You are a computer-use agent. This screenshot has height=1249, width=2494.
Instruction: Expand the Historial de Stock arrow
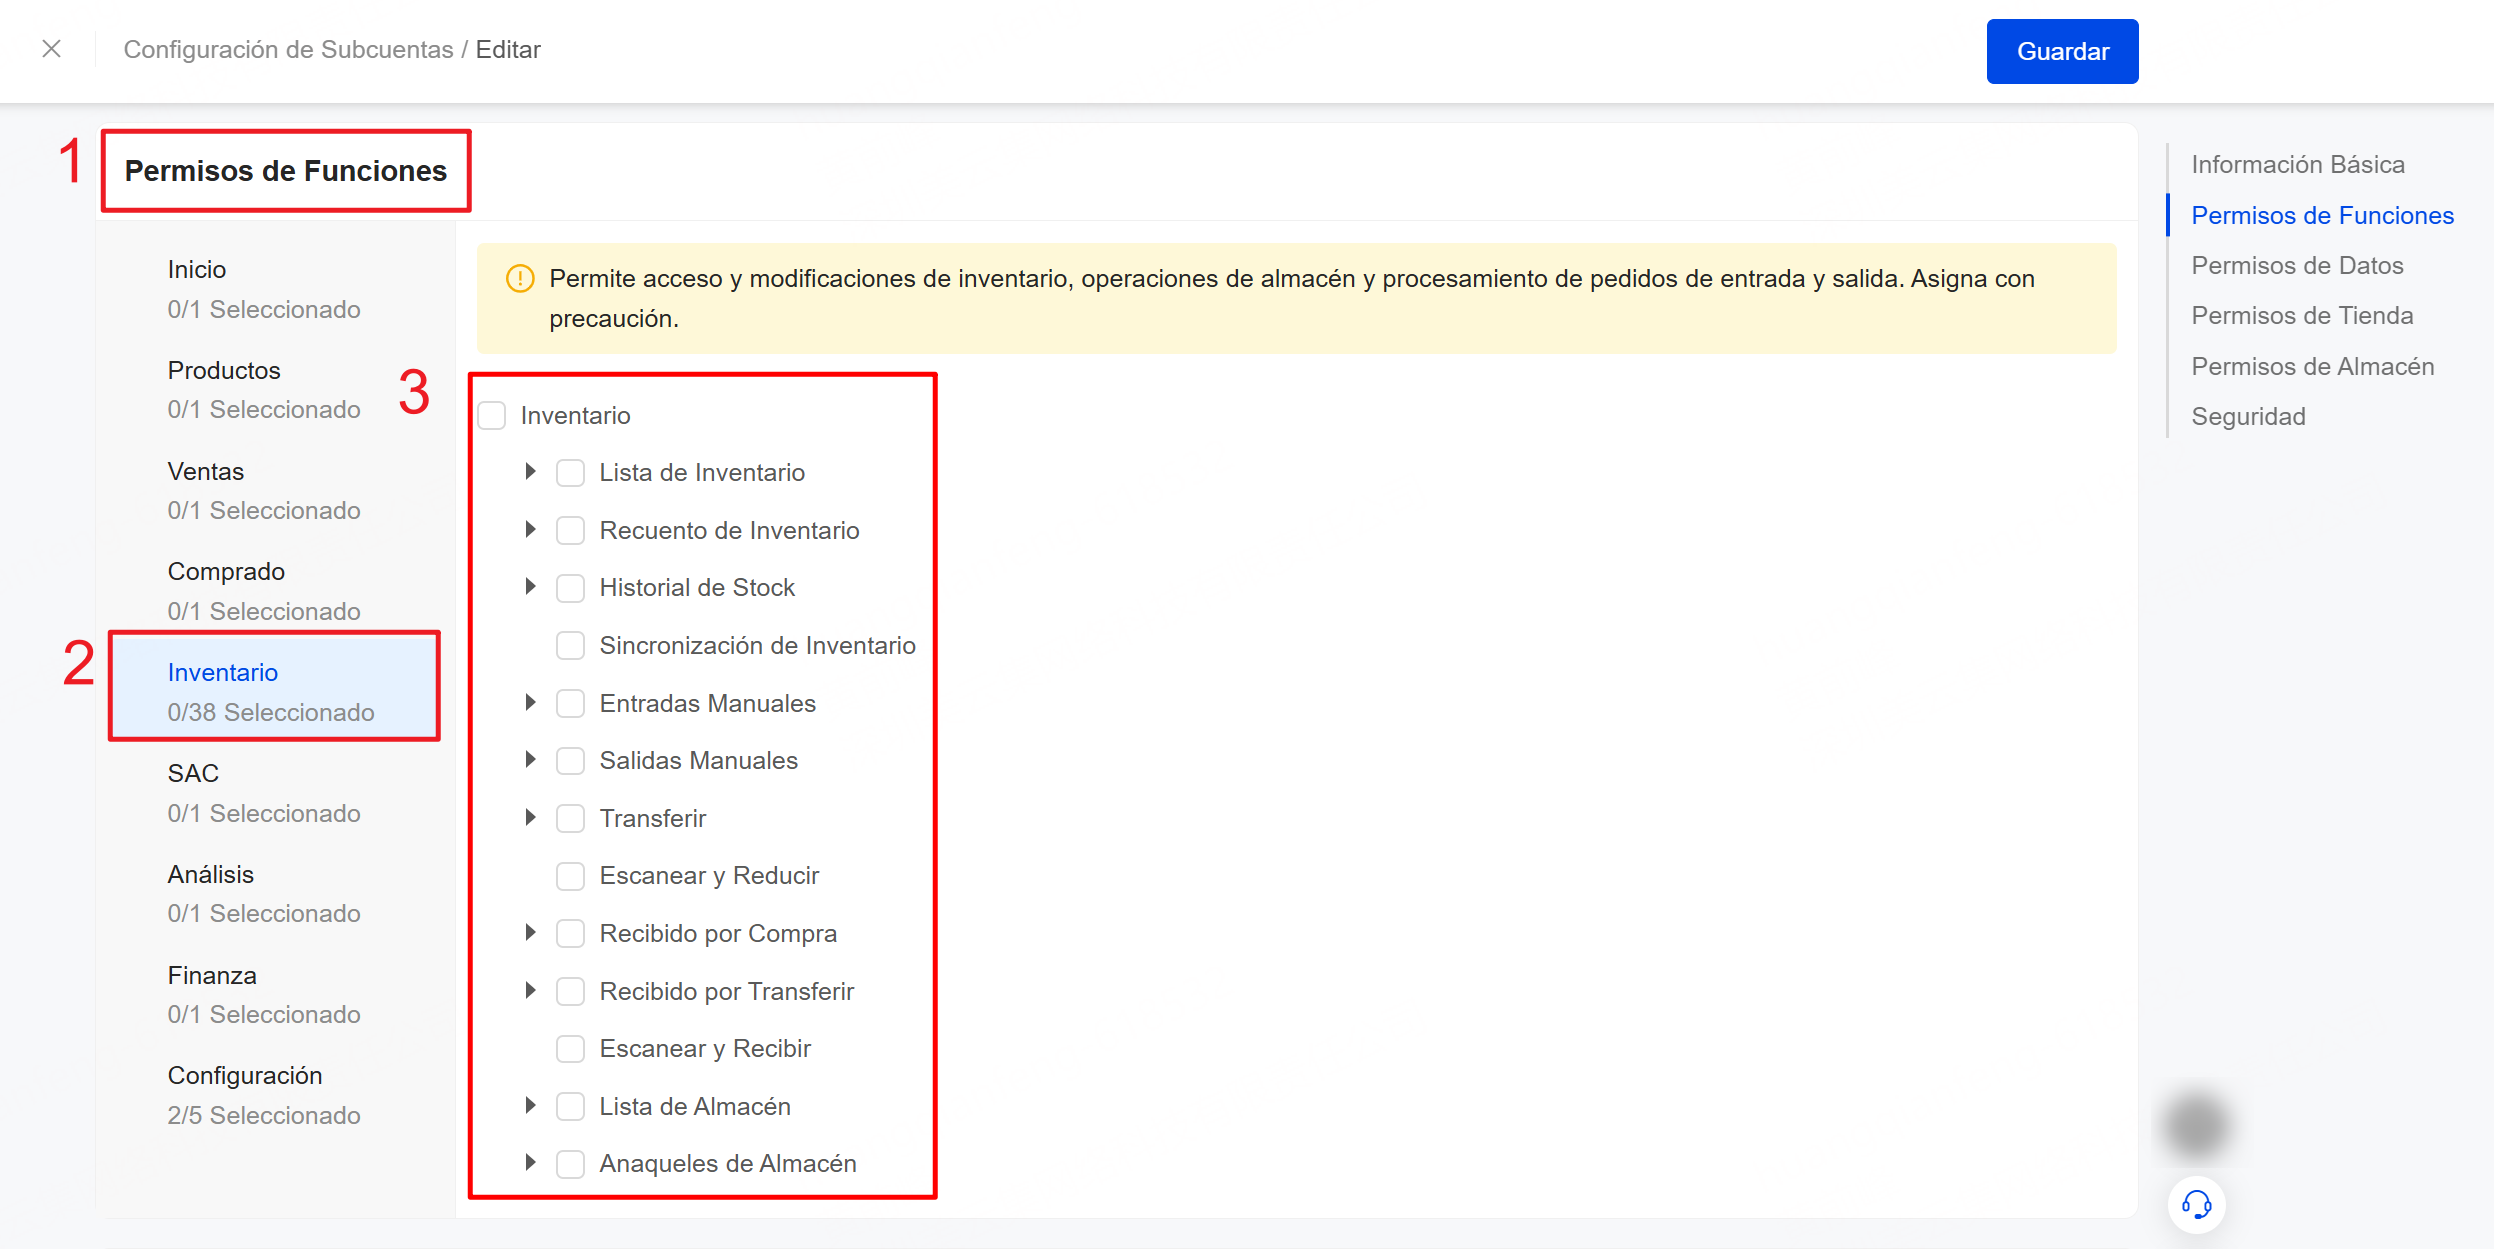(x=531, y=586)
